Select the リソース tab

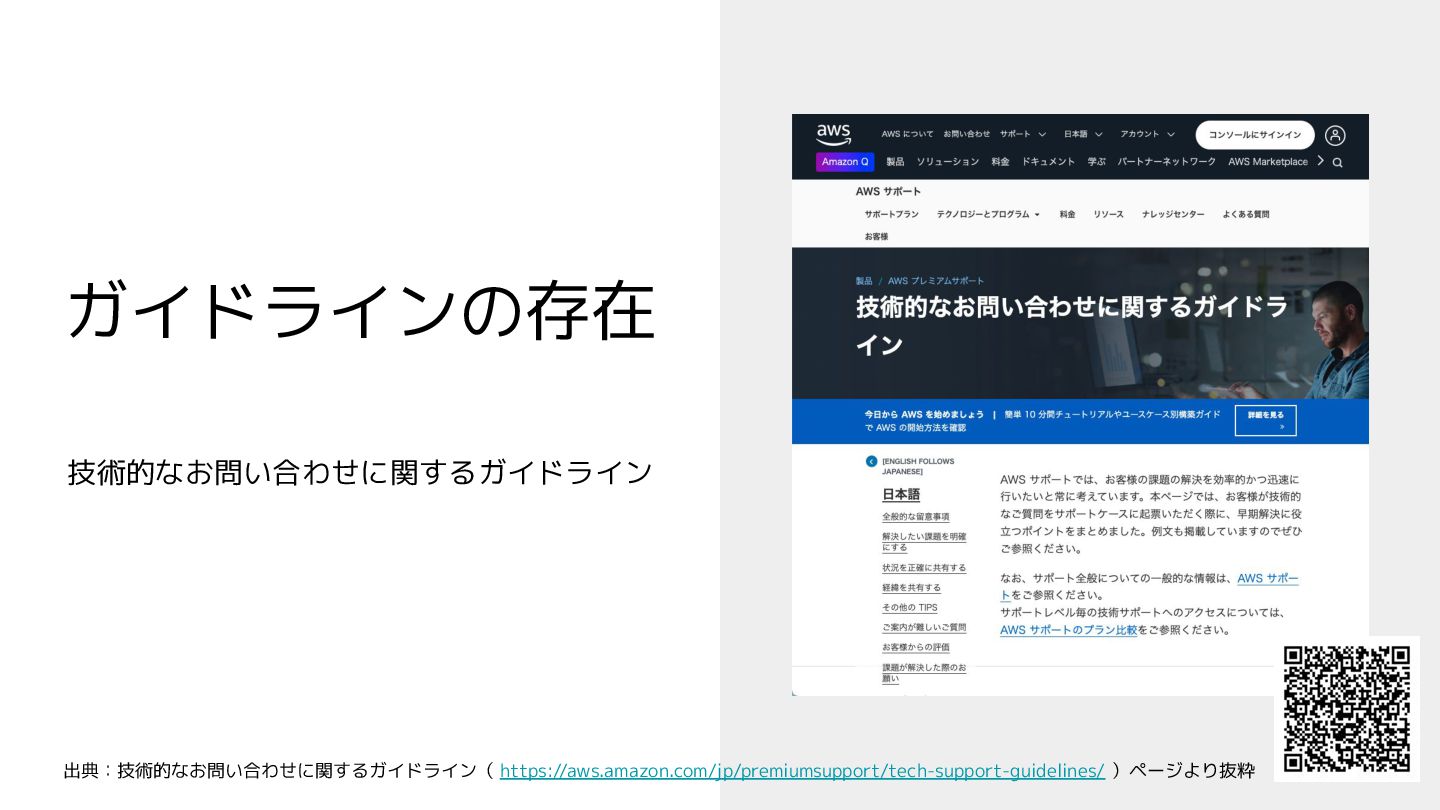1108,214
